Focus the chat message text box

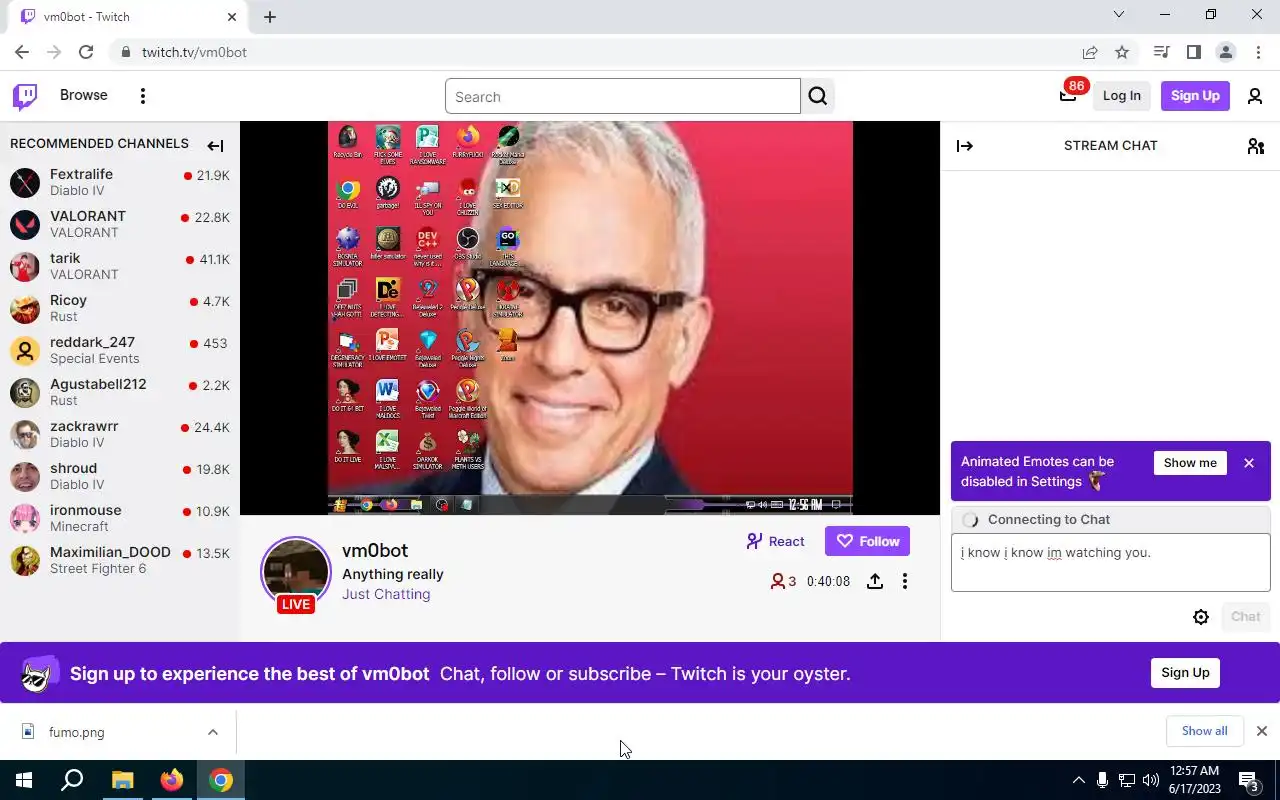tap(1110, 562)
